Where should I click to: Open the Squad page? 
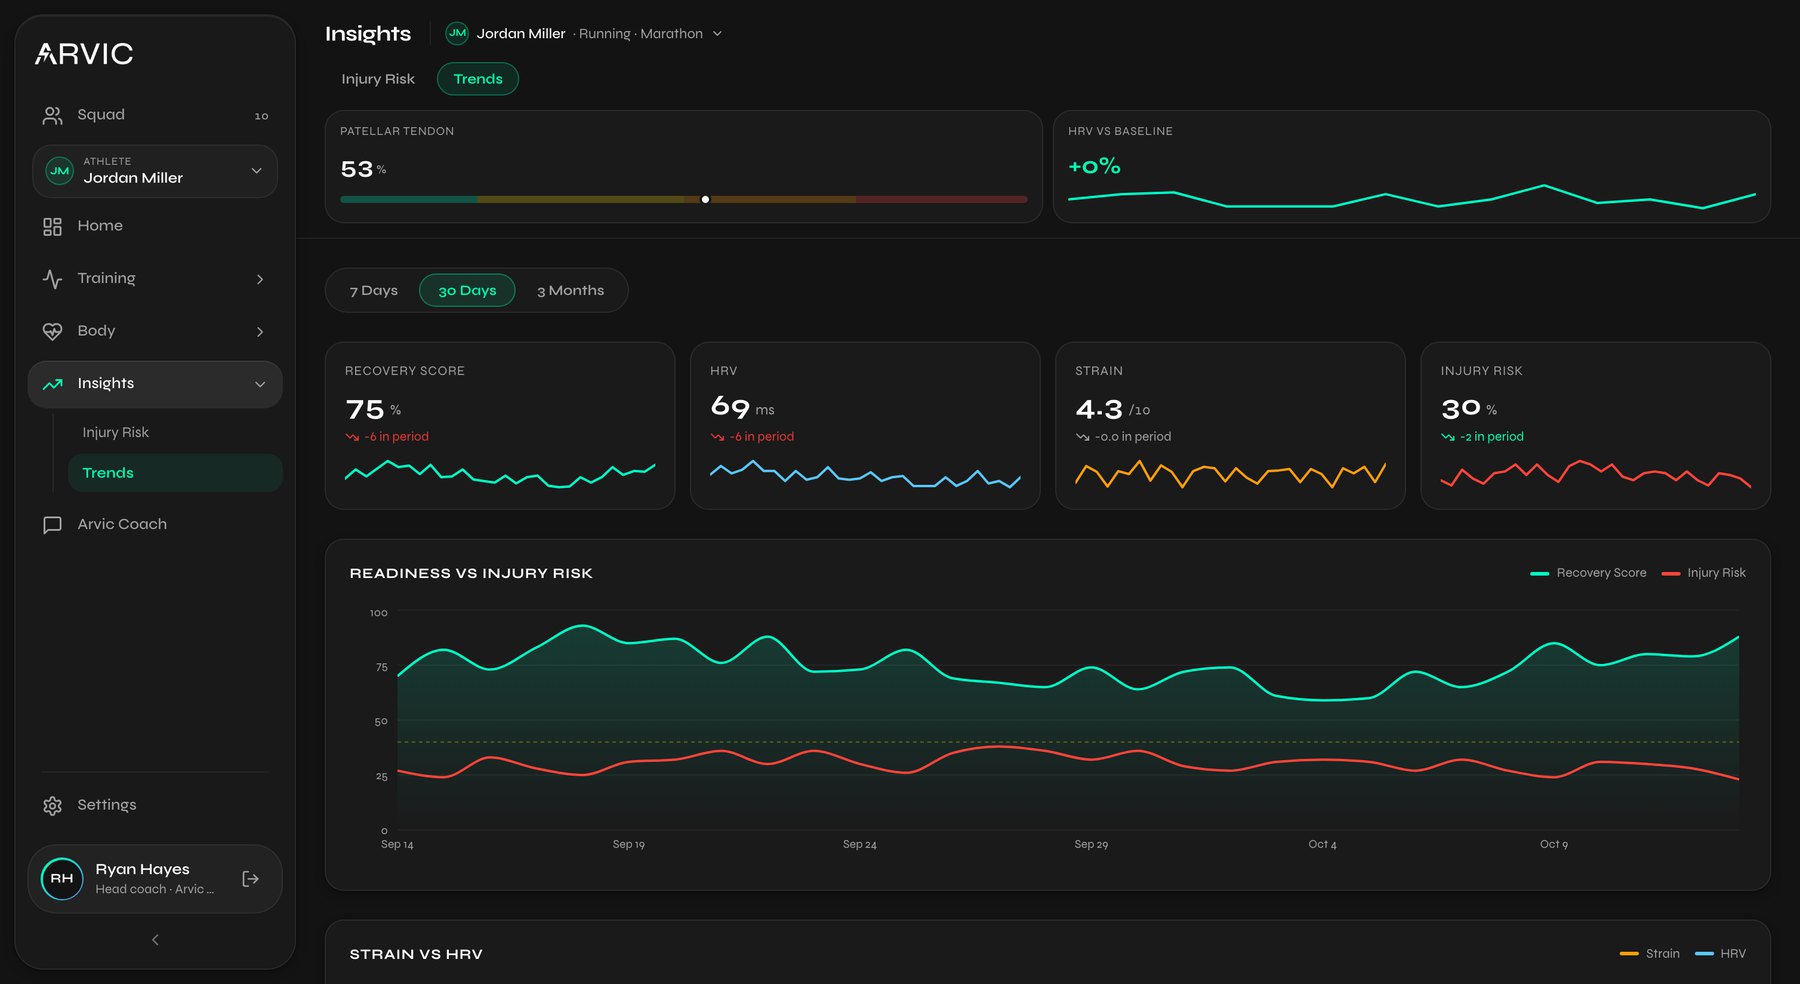click(x=155, y=116)
